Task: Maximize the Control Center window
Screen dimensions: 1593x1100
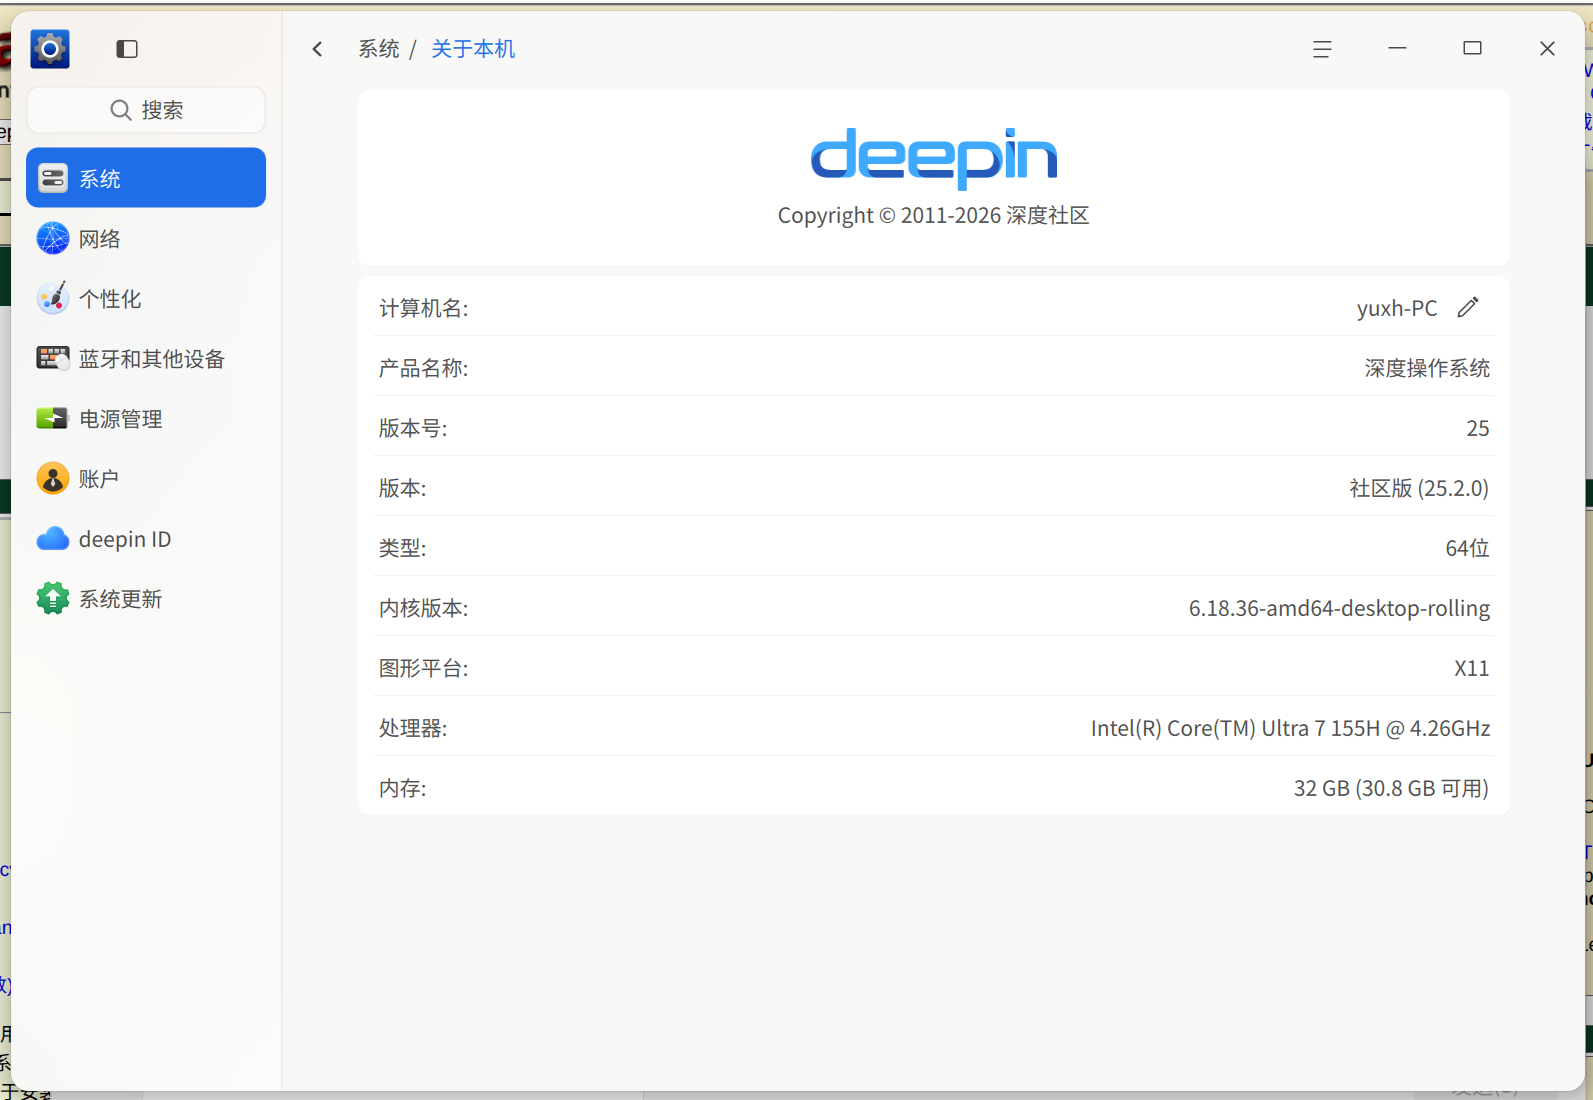Action: click(1472, 48)
